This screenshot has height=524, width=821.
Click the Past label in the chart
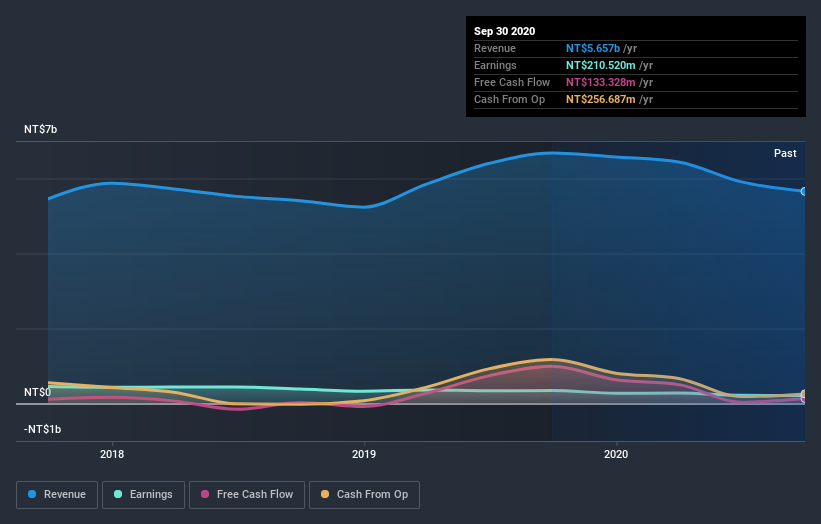coord(785,153)
